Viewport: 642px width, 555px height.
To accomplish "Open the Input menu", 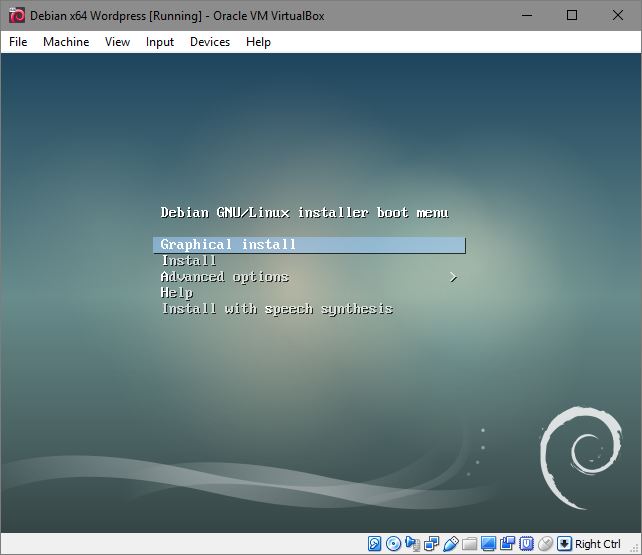I will [x=160, y=42].
